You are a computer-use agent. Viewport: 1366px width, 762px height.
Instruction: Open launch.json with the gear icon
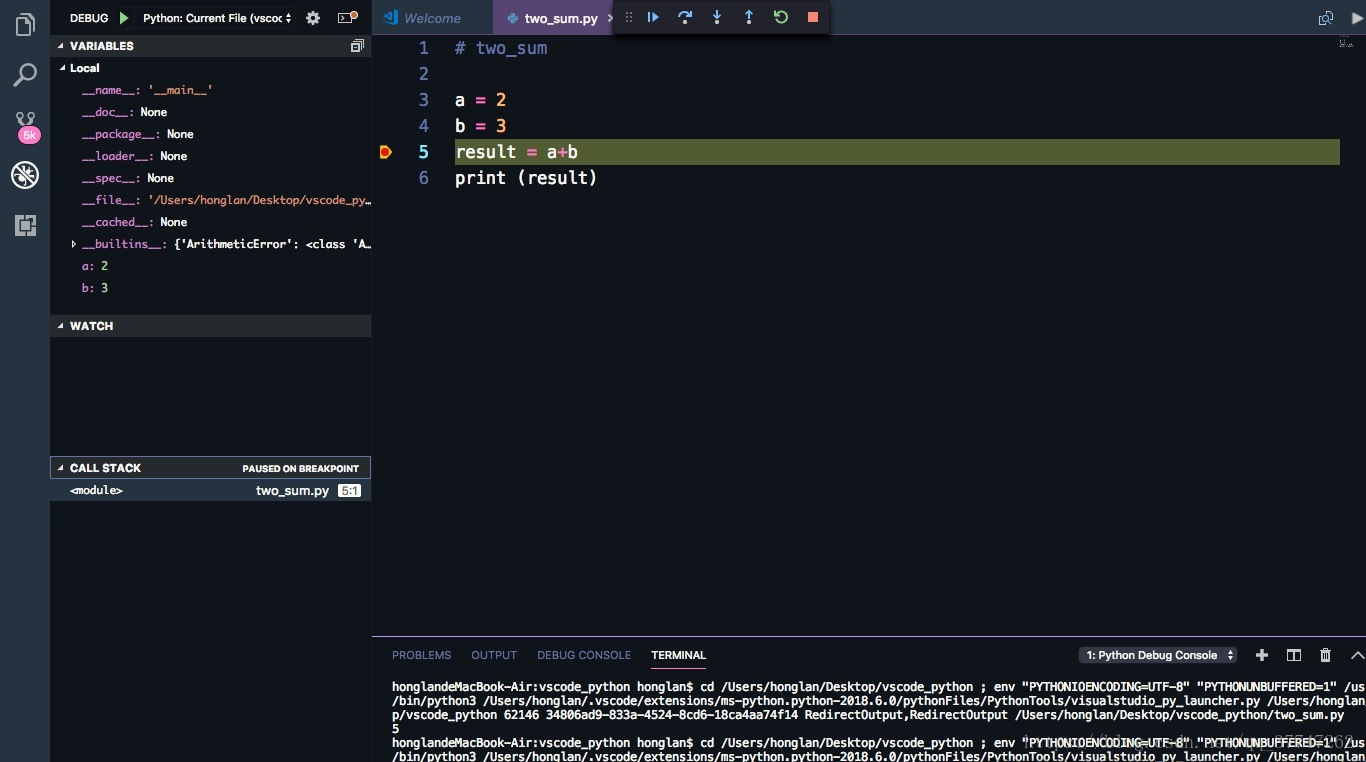313,18
